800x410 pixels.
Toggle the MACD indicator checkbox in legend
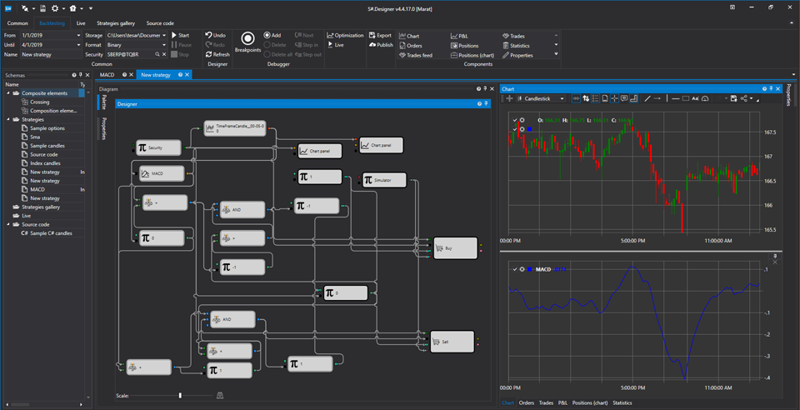[513, 269]
